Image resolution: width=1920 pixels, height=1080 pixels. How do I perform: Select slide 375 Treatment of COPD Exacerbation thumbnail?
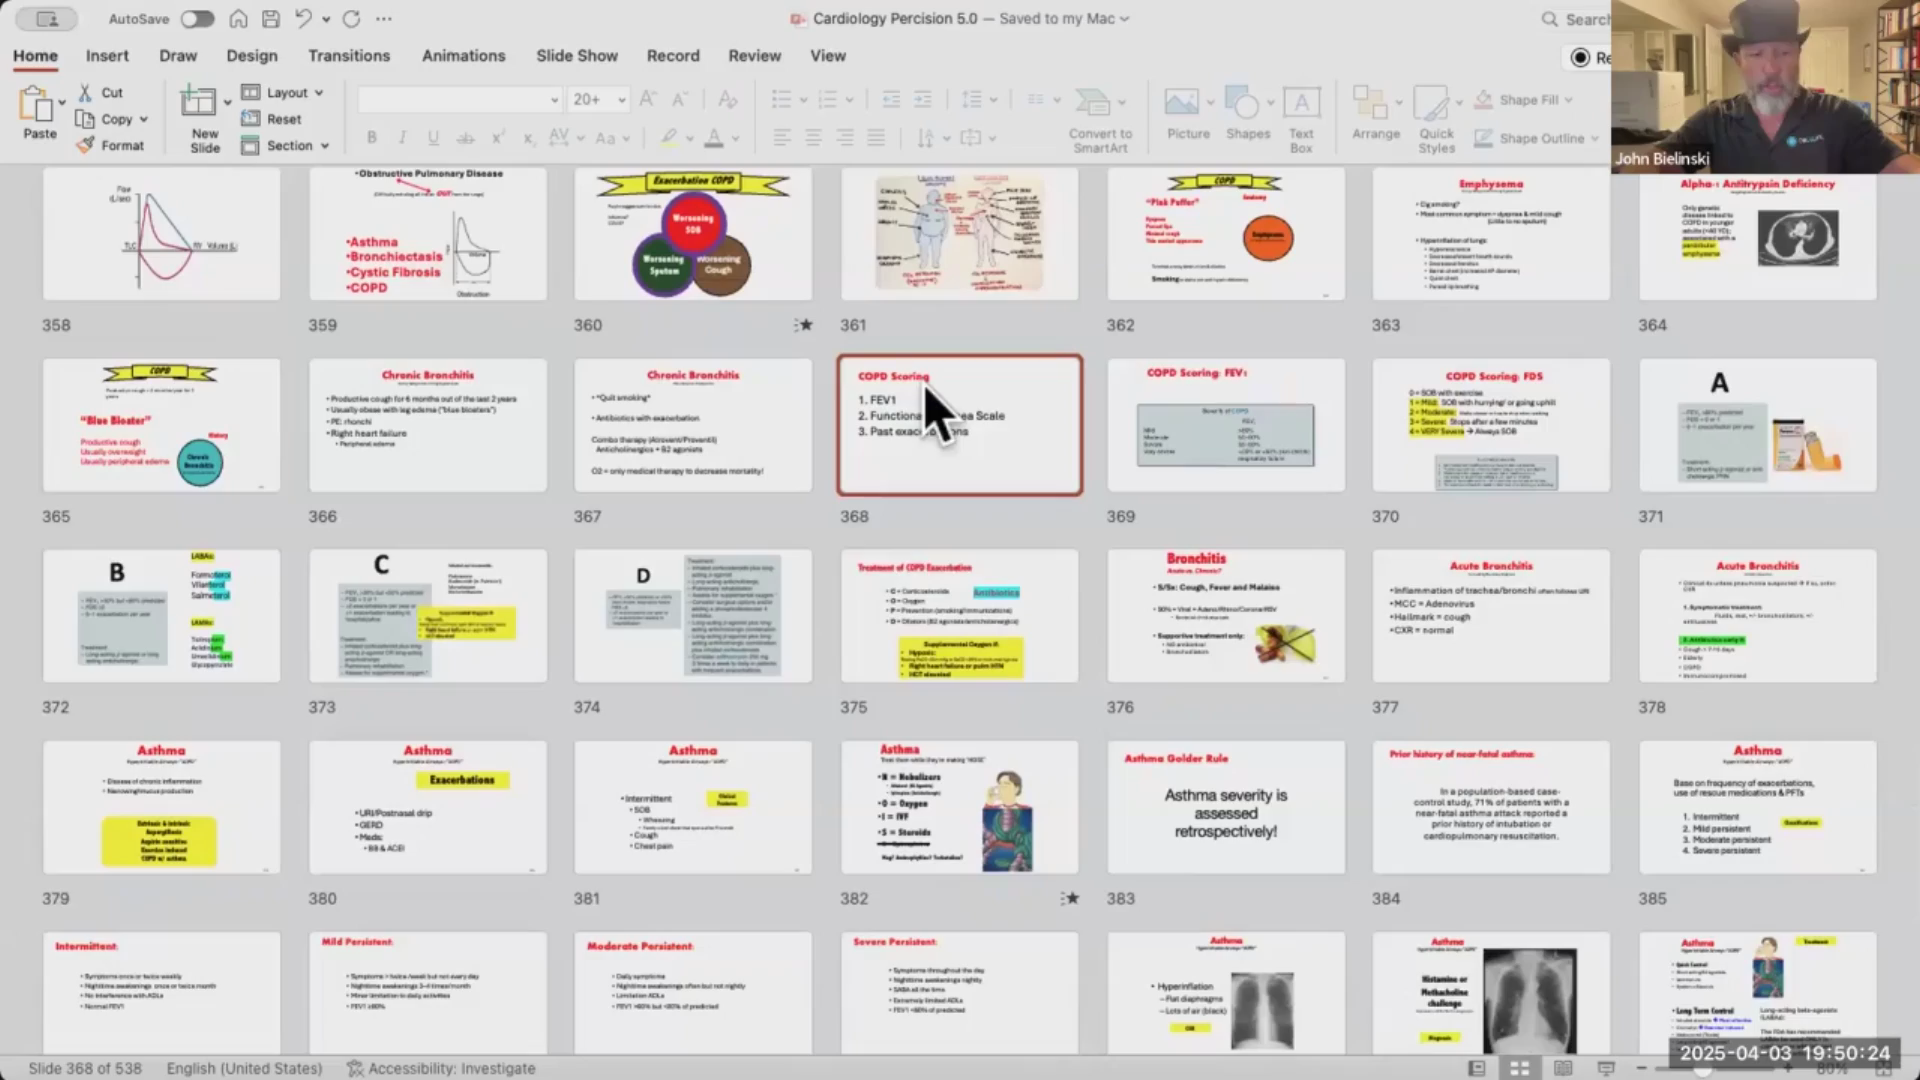pos(959,615)
